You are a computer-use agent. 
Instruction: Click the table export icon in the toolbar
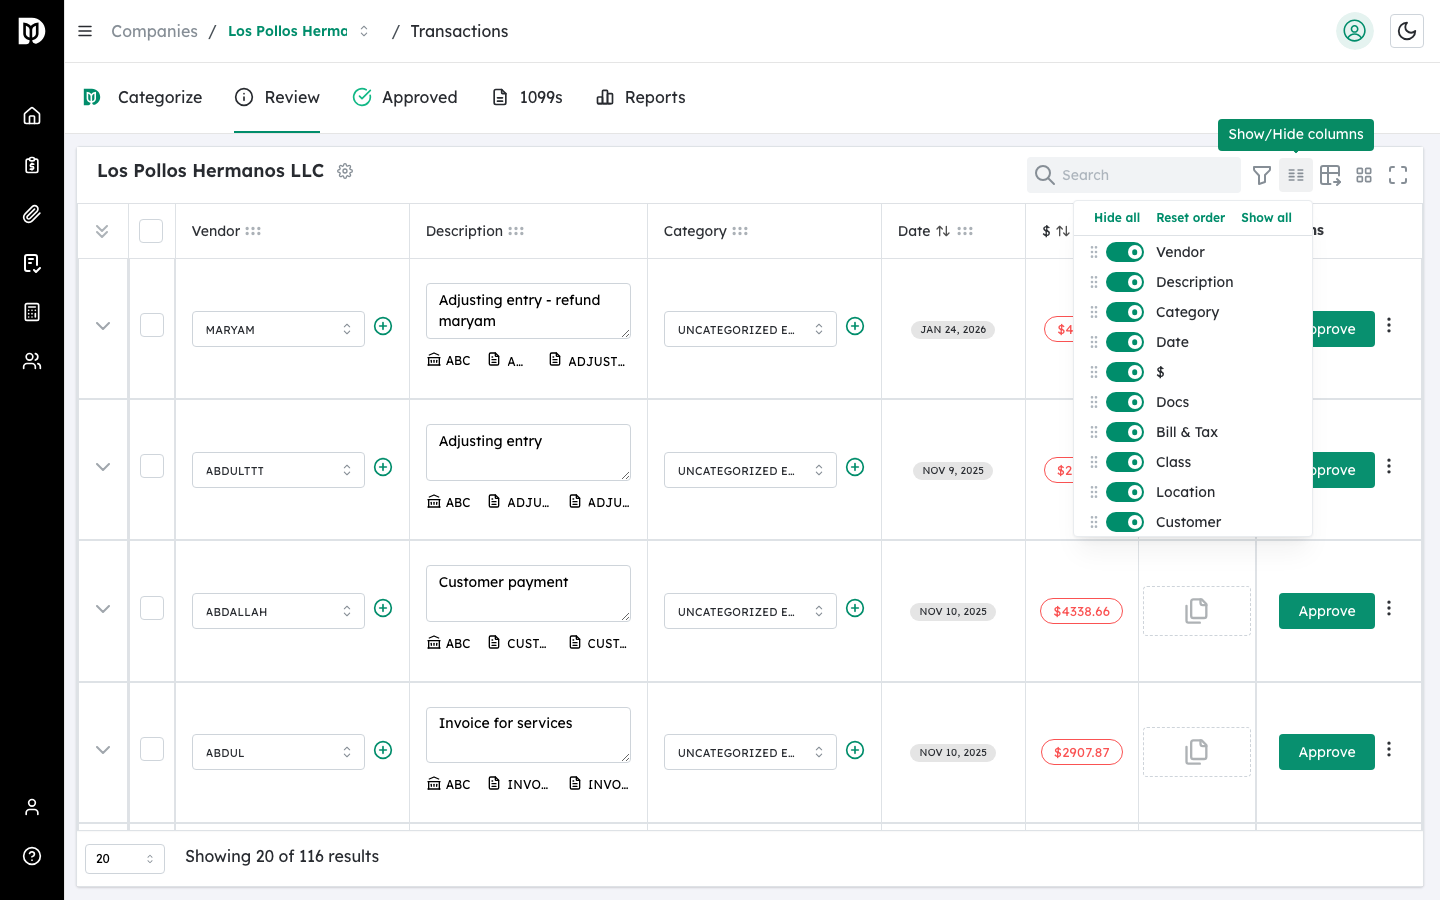pos(1330,175)
